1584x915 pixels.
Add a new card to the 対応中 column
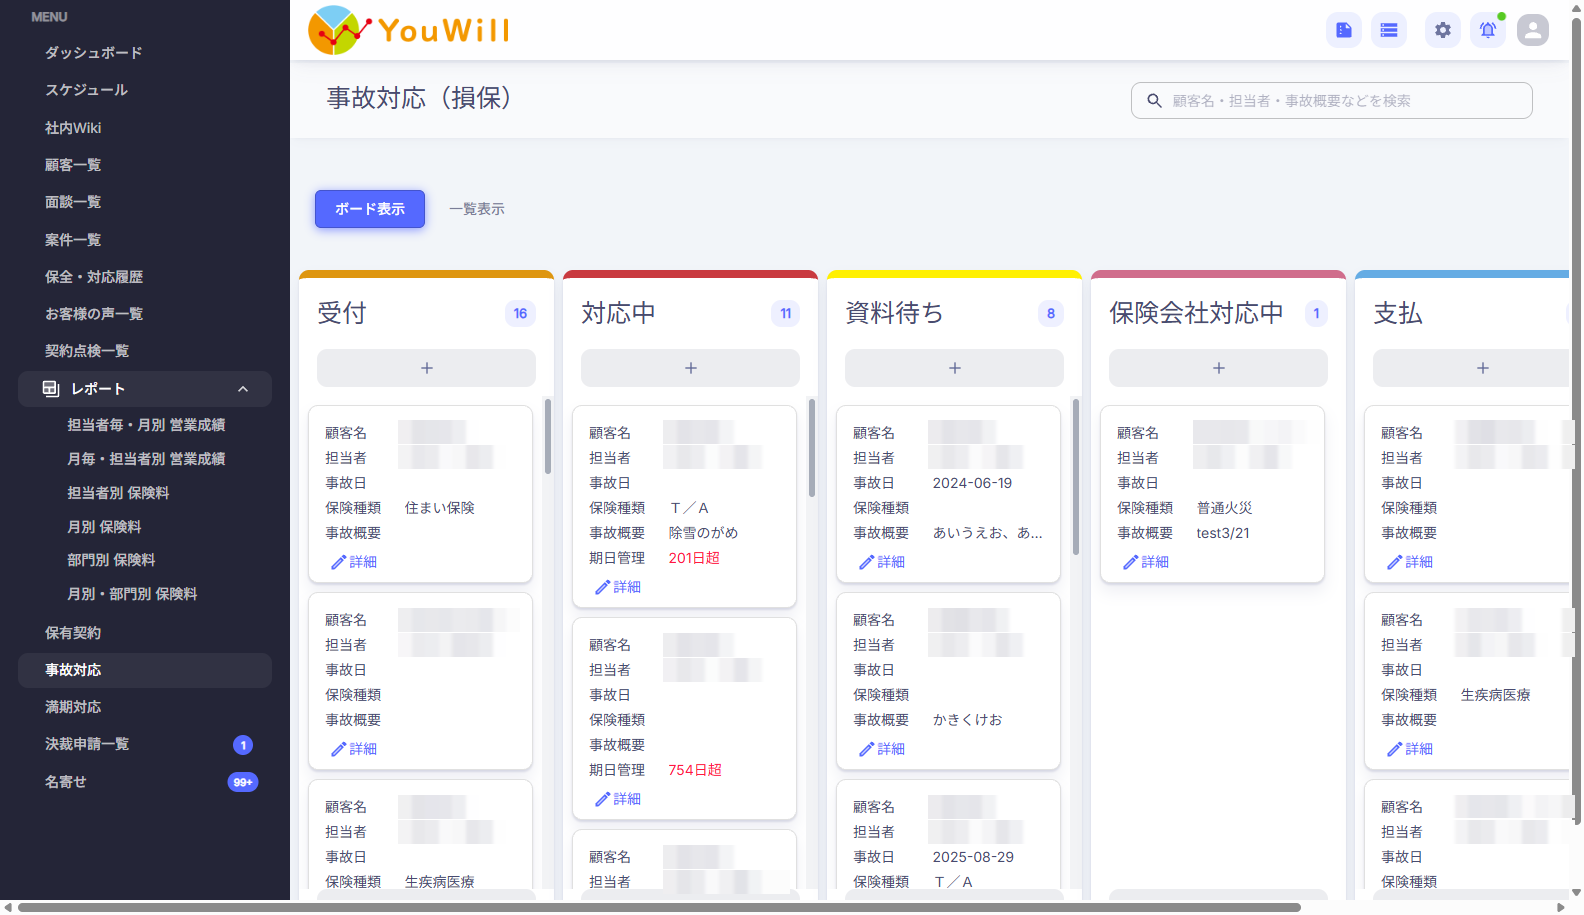tap(690, 368)
